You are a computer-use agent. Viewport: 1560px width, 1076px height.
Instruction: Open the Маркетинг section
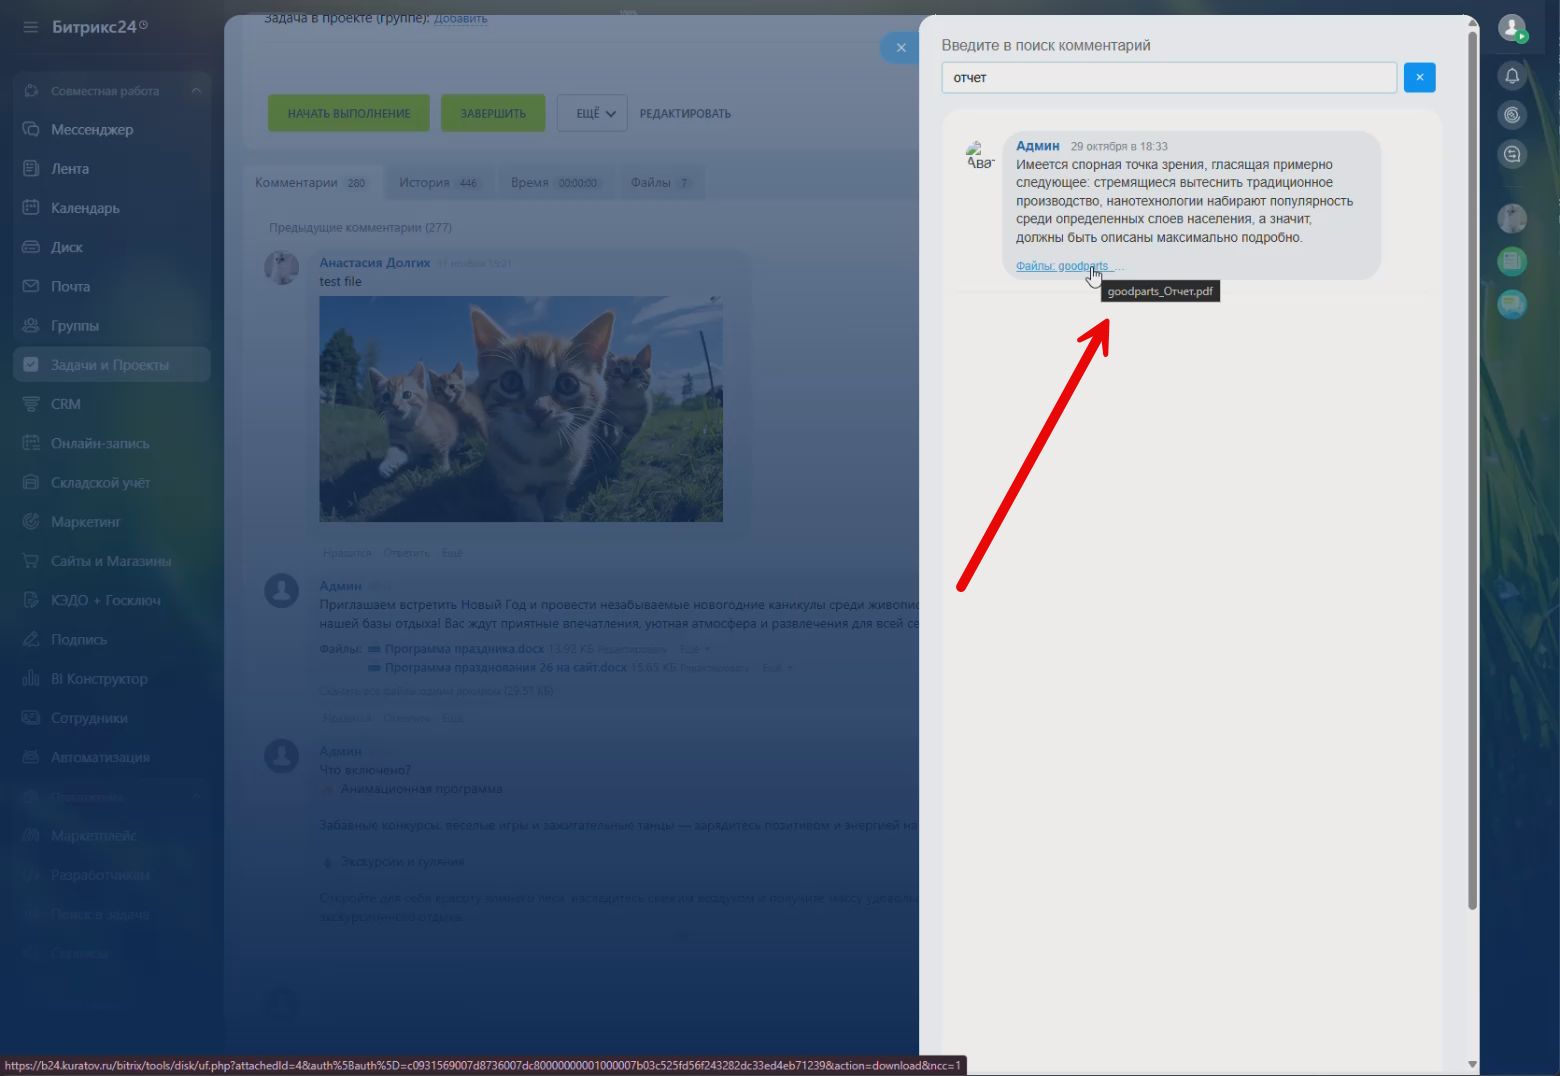pyautogui.click(x=85, y=522)
